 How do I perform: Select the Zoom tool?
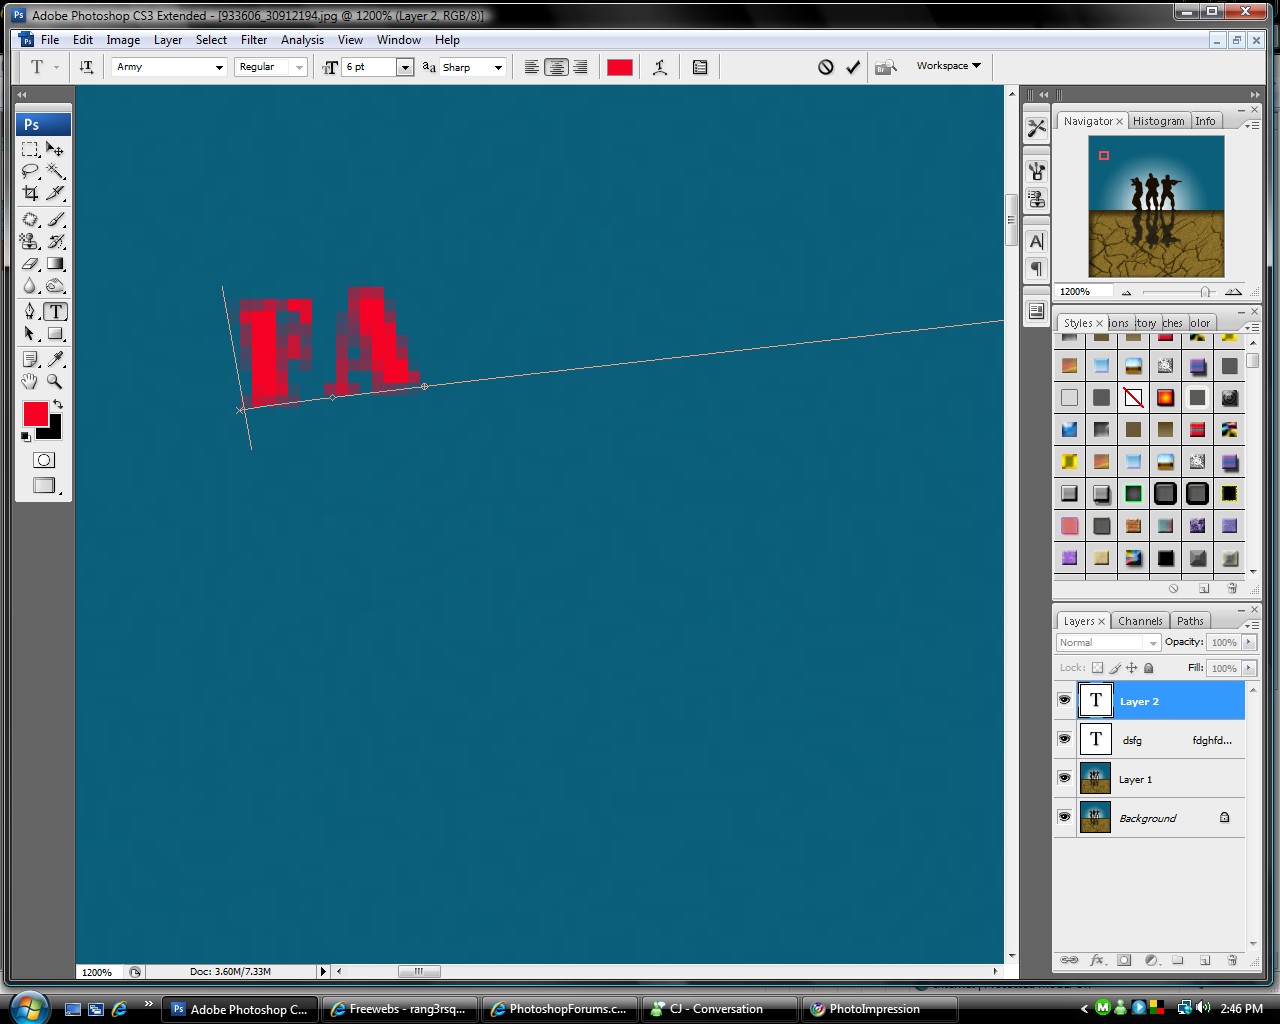[56, 382]
